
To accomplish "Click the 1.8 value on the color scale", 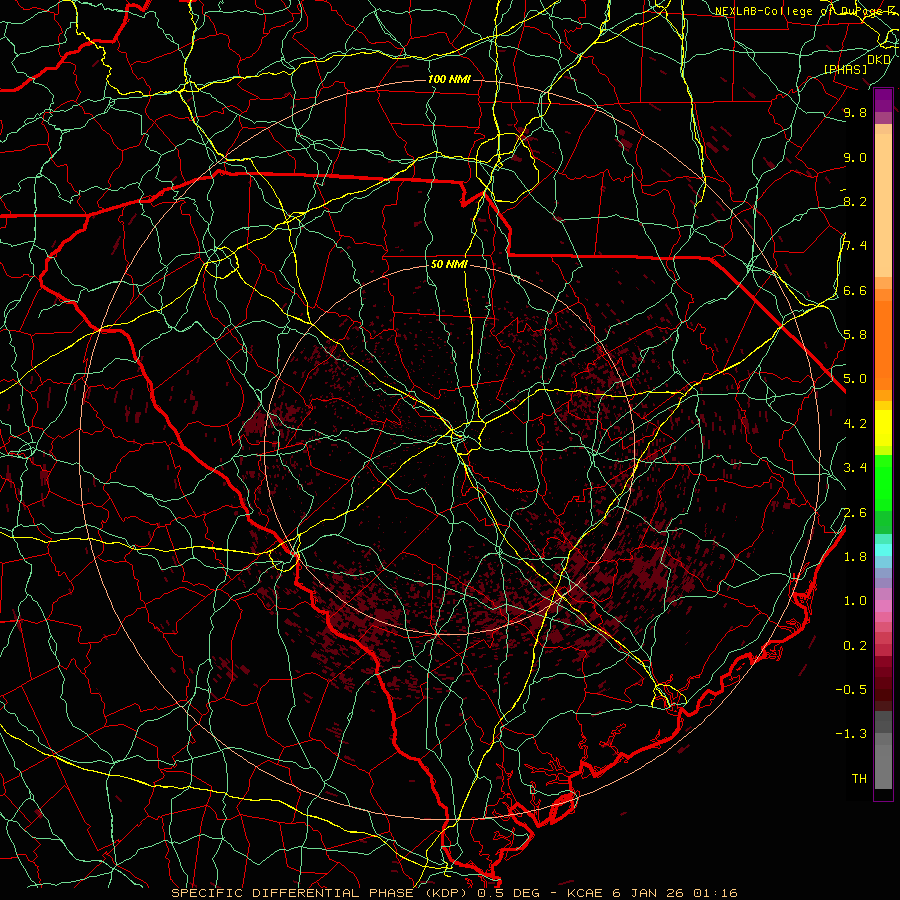I will [x=855, y=557].
